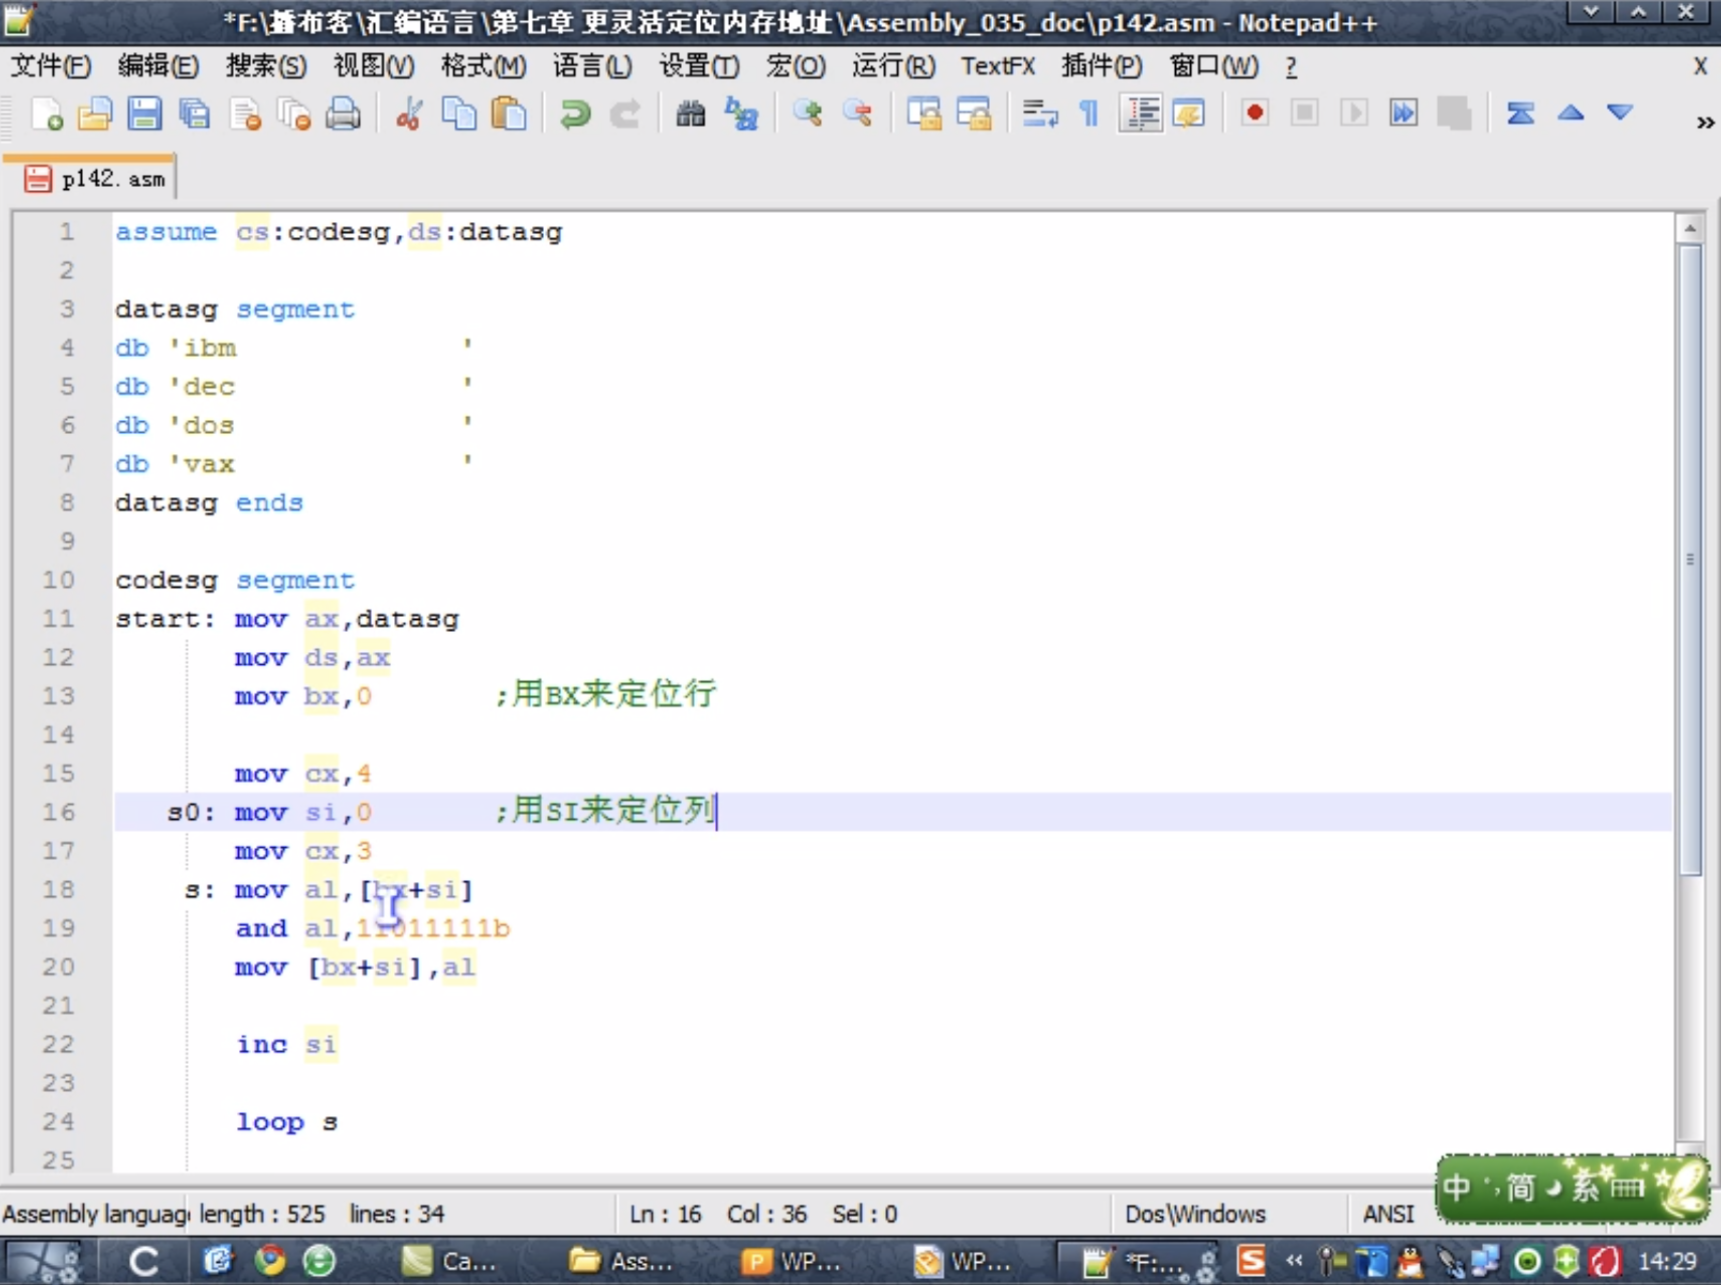Image resolution: width=1721 pixels, height=1285 pixels.
Task: Open the 搜索(S) menu
Action: tap(266, 66)
